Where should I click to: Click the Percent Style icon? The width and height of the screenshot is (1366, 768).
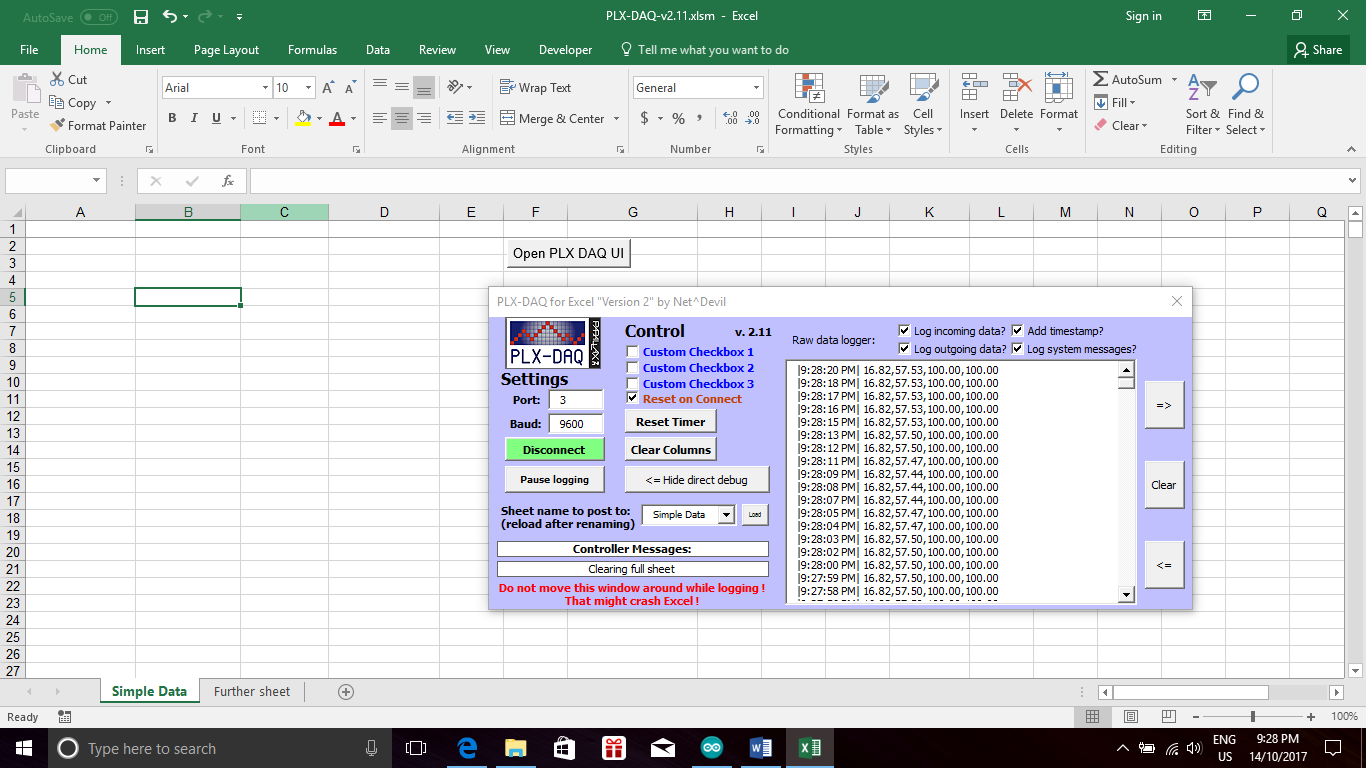[x=678, y=118]
